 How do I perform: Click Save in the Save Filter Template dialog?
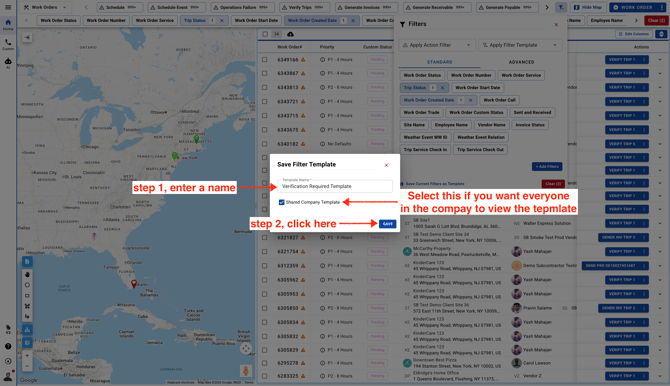(x=388, y=224)
